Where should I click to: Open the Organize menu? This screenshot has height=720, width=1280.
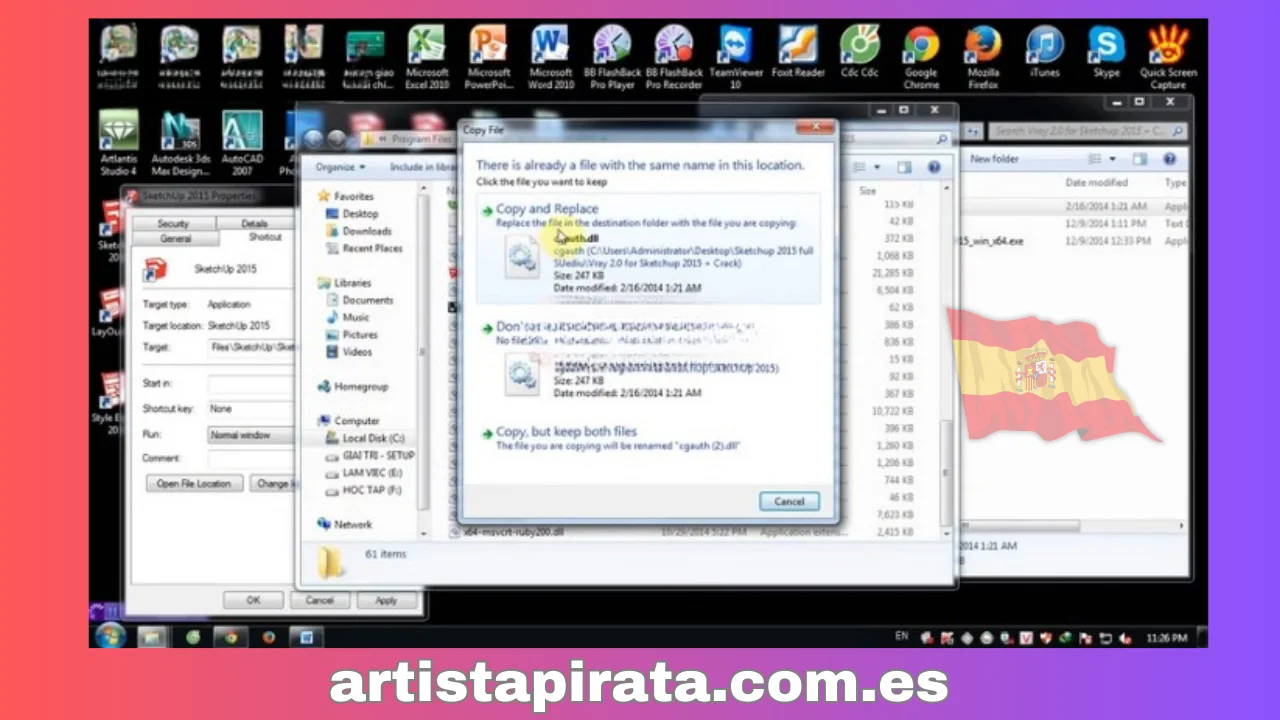tap(341, 167)
